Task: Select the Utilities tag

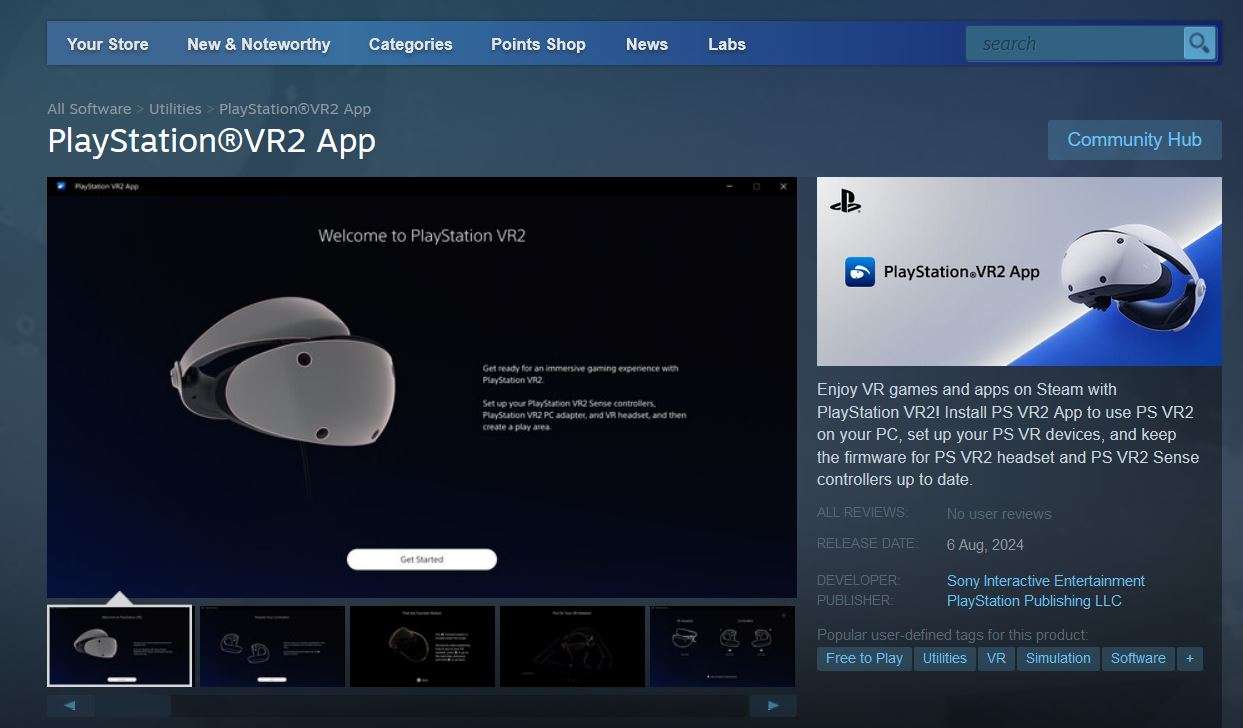Action: [944, 658]
